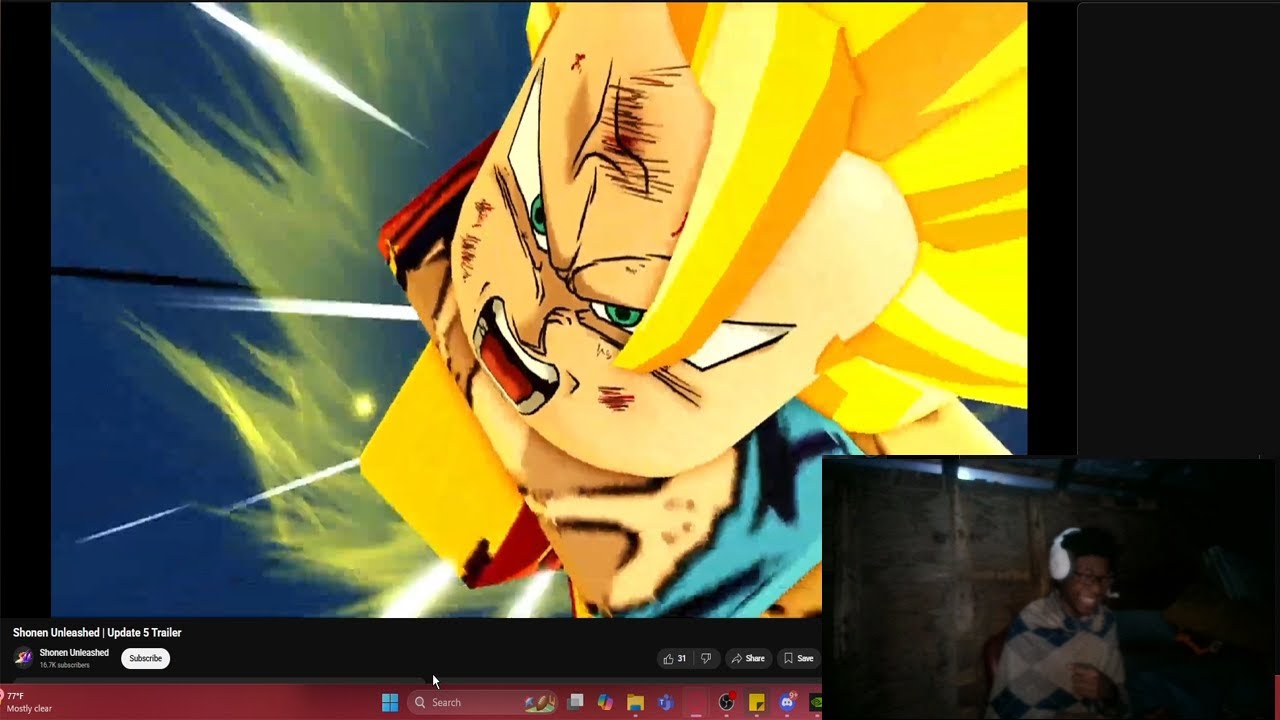The image size is (1280, 720).
Task: Like the Shonen Unleashed trailer video
Action: [675, 658]
